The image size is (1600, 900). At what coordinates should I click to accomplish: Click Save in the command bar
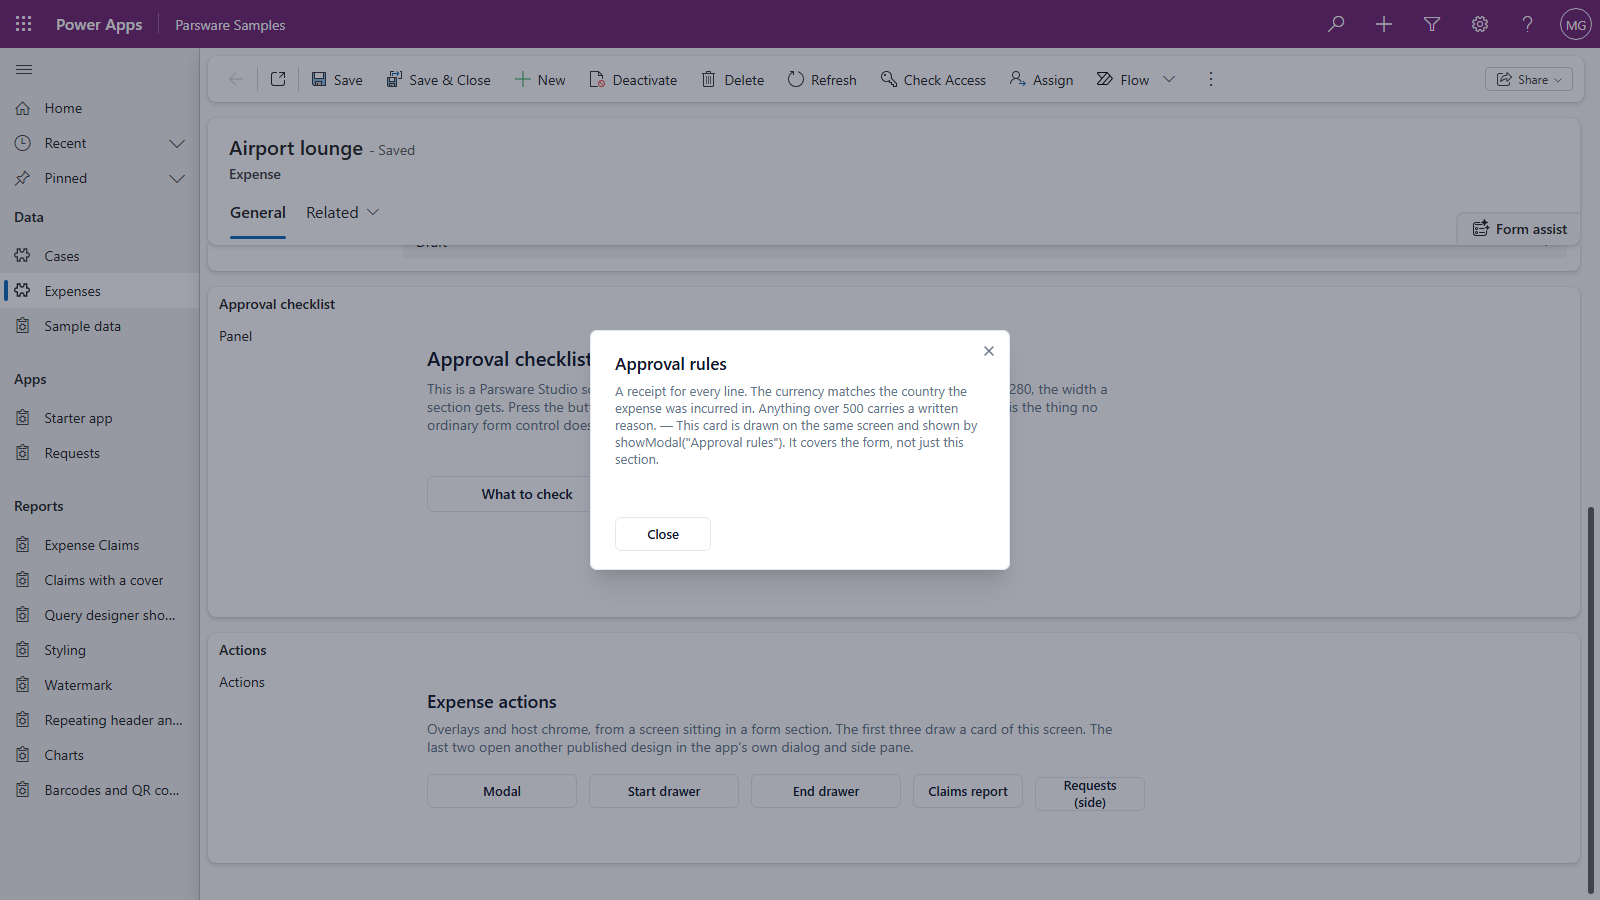click(x=337, y=79)
